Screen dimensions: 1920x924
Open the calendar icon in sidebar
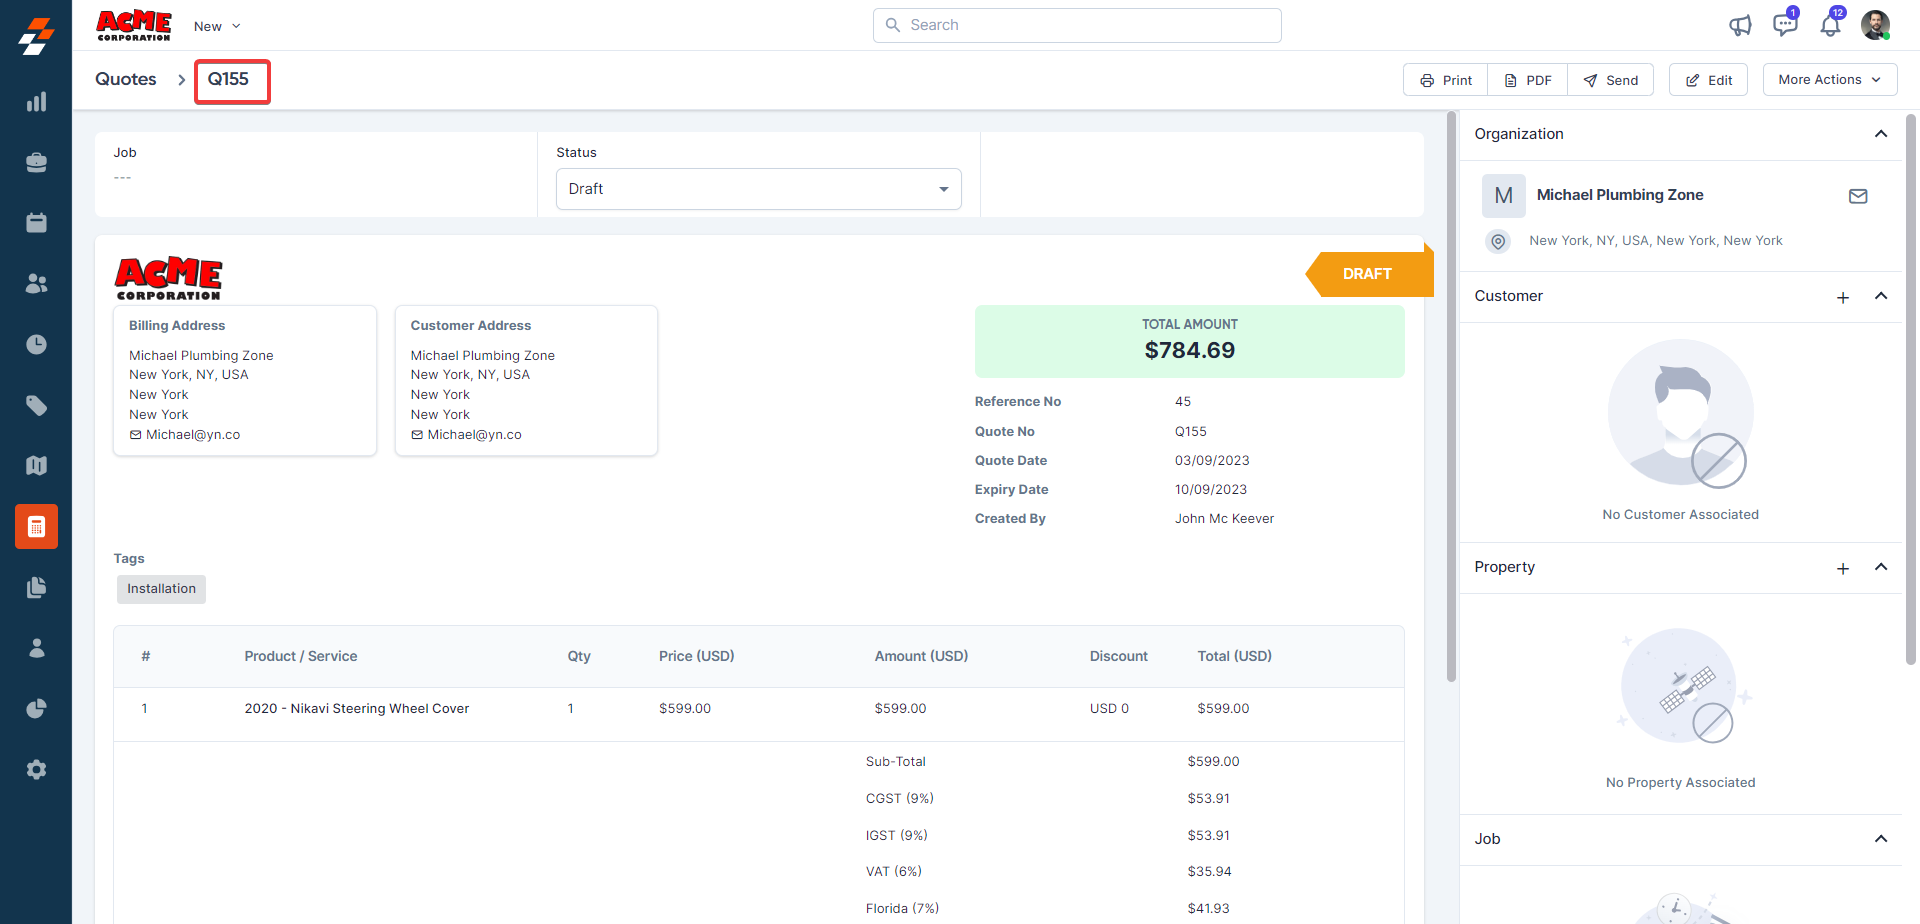pyautogui.click(x=36, y=223)
